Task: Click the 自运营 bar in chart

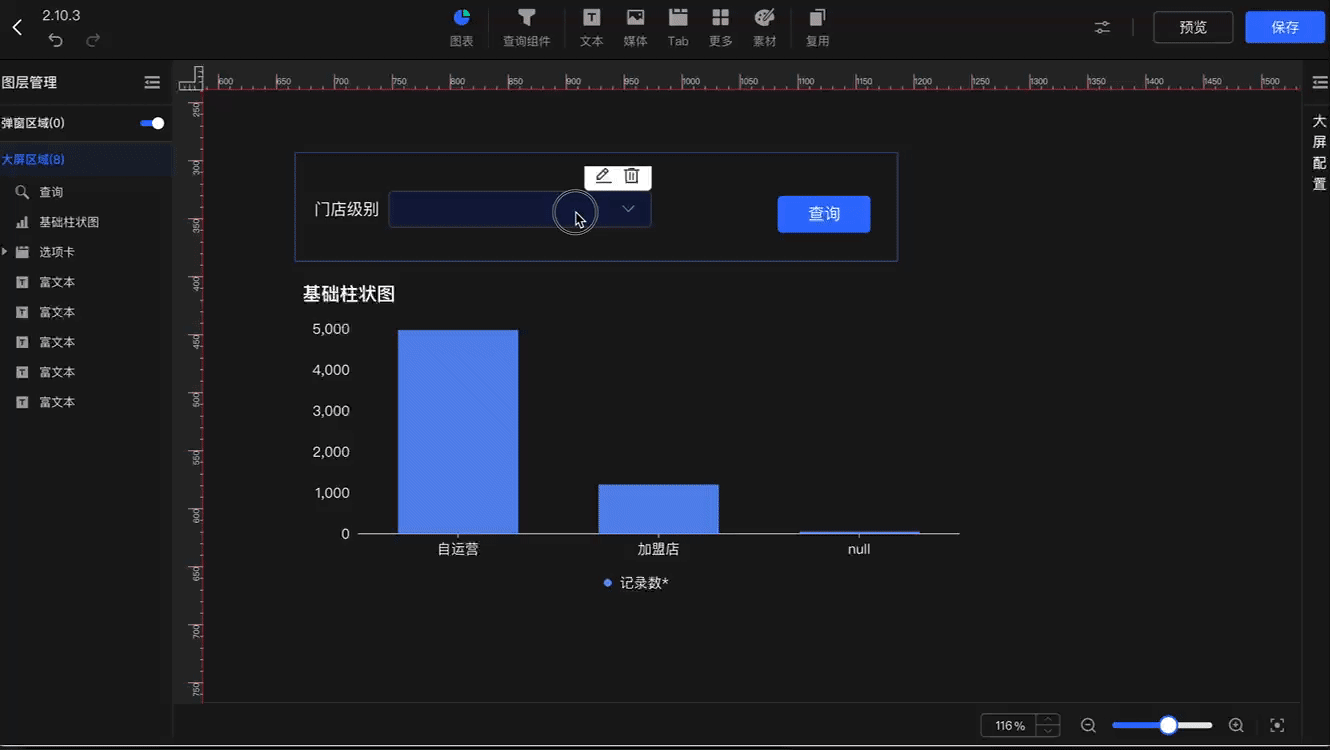Action: pyautogui.click(x=458, y=432)
